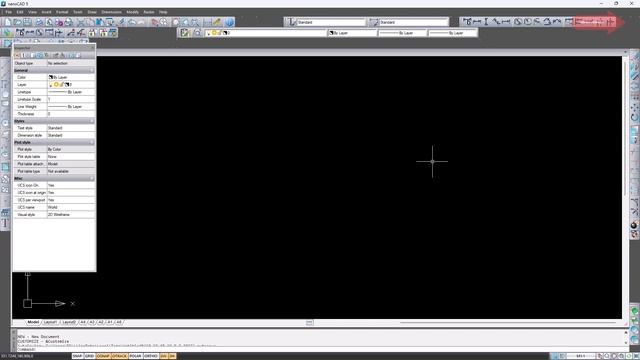Collapse the General section in properties
640x360 pixels.
point(92,70)
